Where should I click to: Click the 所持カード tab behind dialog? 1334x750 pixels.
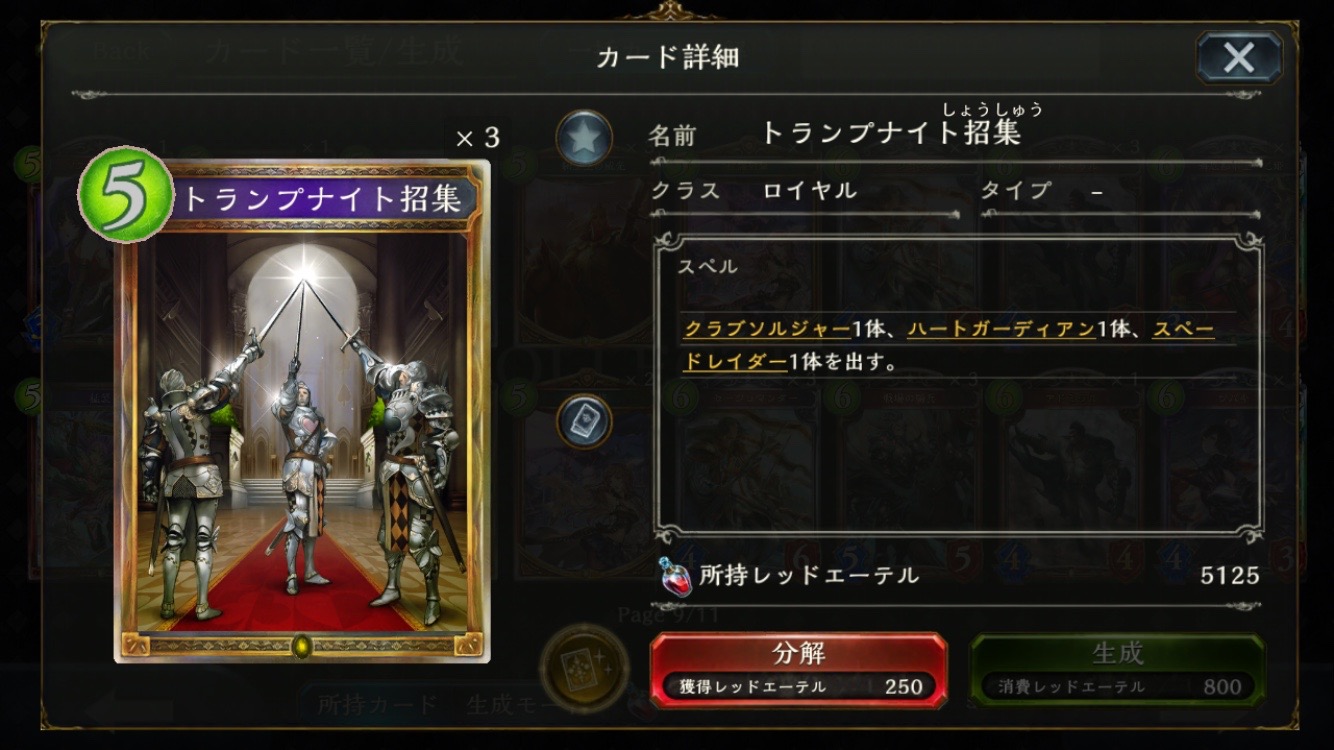pyautogui.click(x=378, y=705)
